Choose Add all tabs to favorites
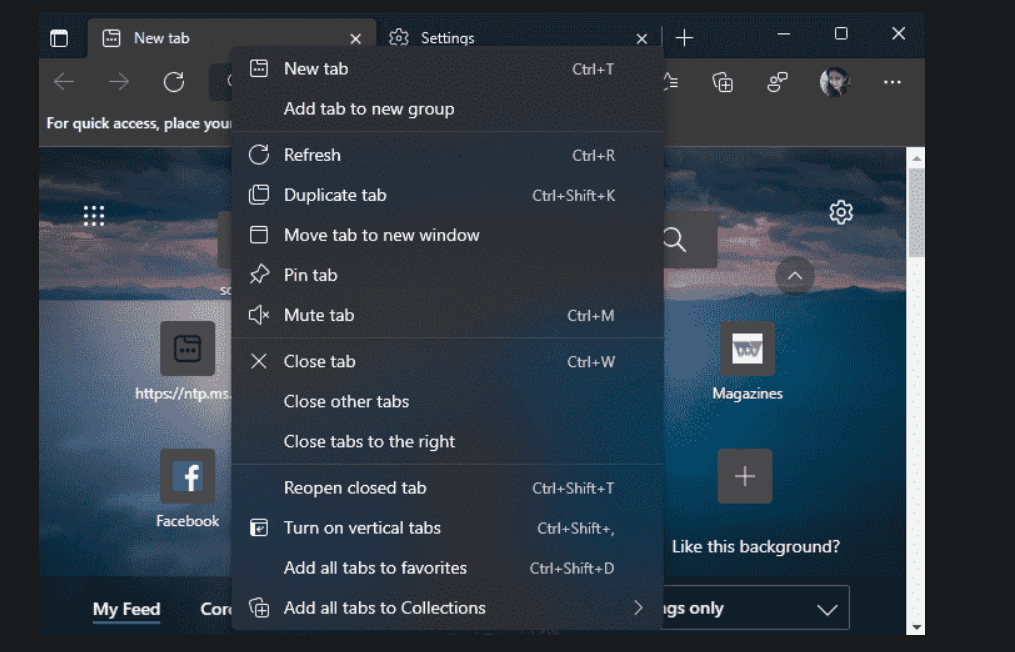The height and width of the screenshot is (652, 1015). tap(448, 568)
